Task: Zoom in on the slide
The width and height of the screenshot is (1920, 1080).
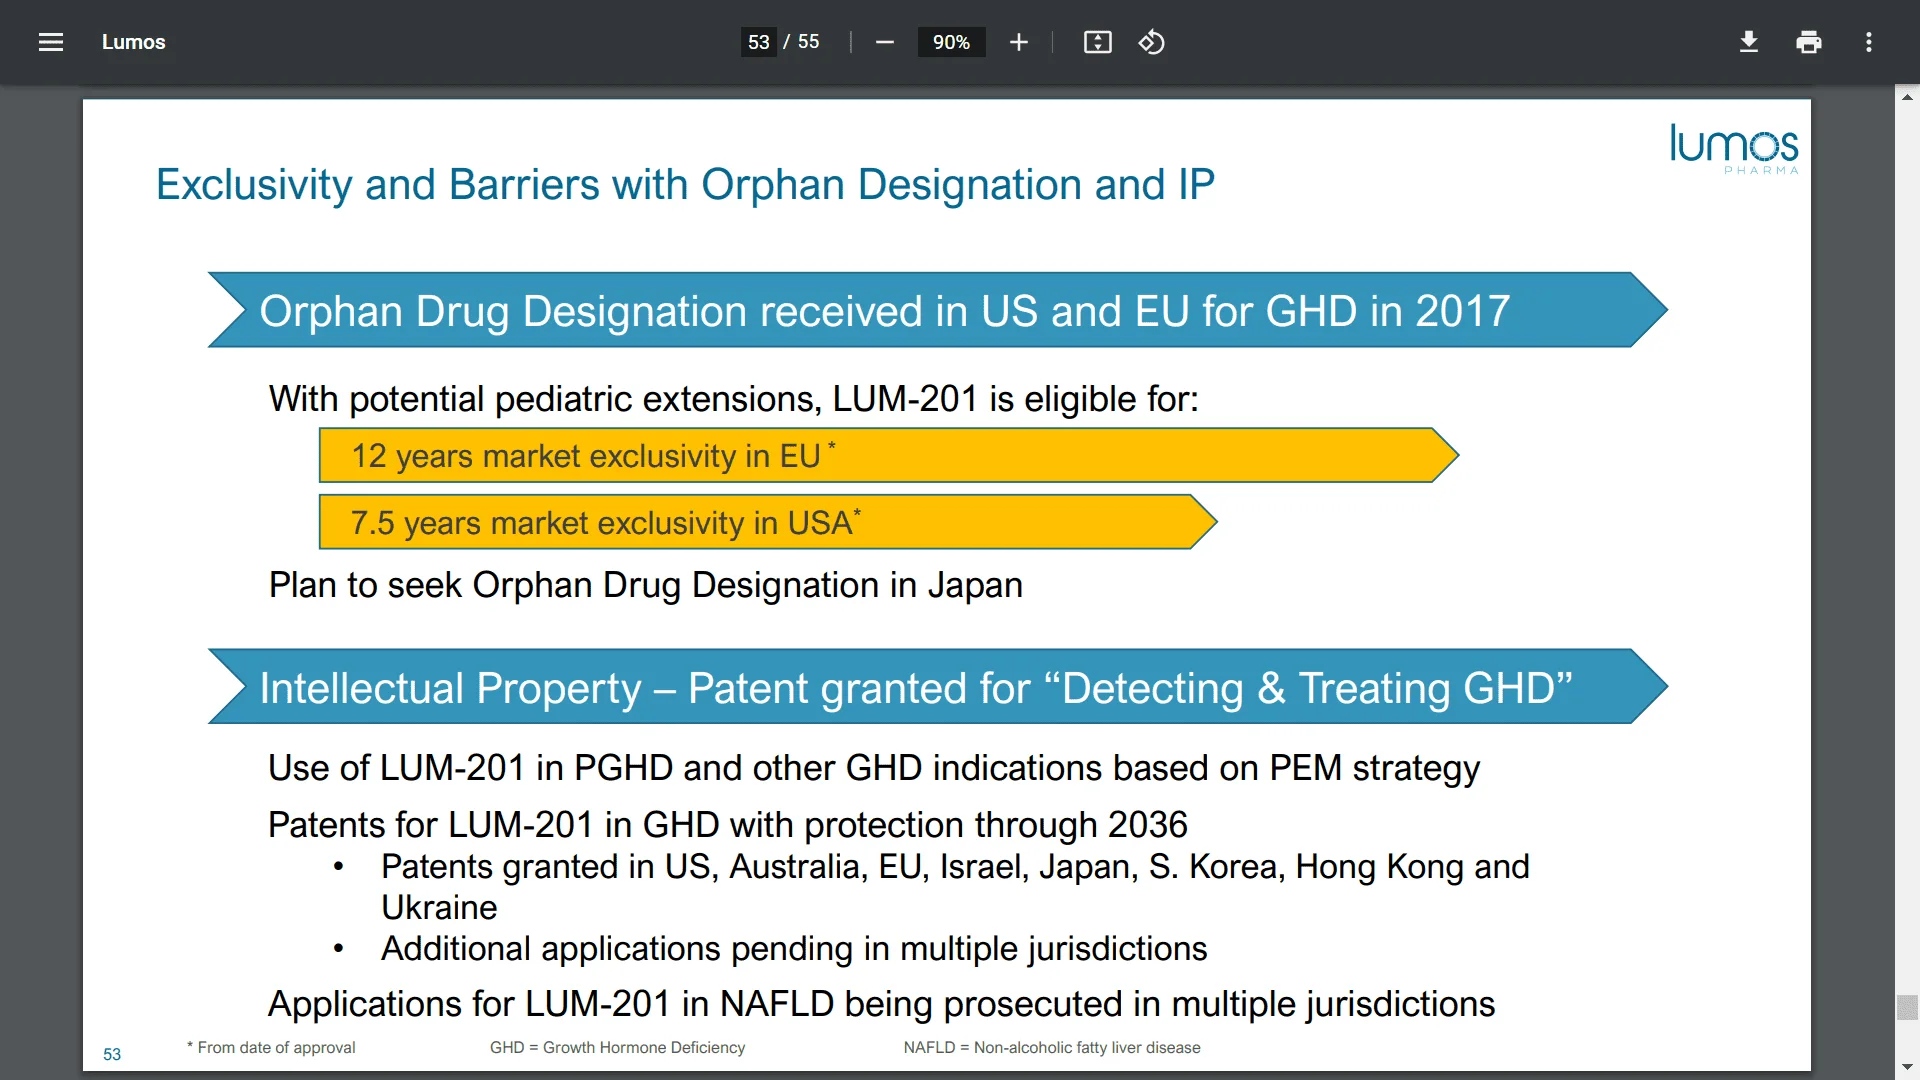Action: click(1018, 42)
